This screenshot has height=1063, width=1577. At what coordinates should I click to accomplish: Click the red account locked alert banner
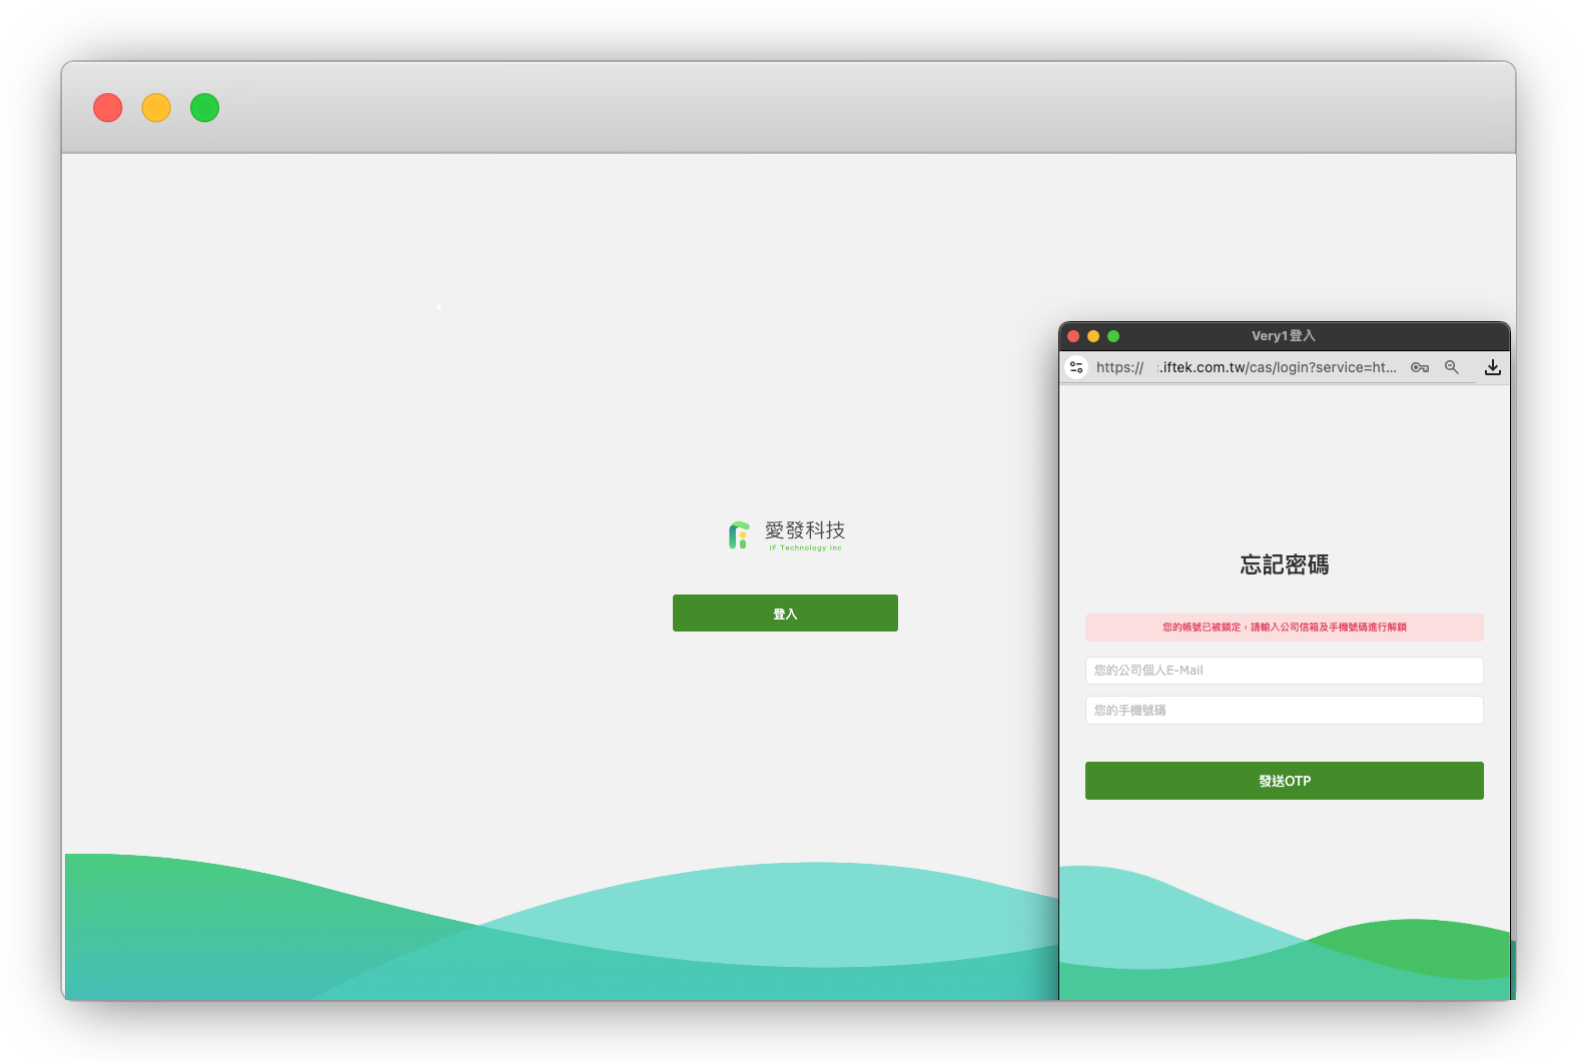pyautogui.click(x=1283, y=627)
